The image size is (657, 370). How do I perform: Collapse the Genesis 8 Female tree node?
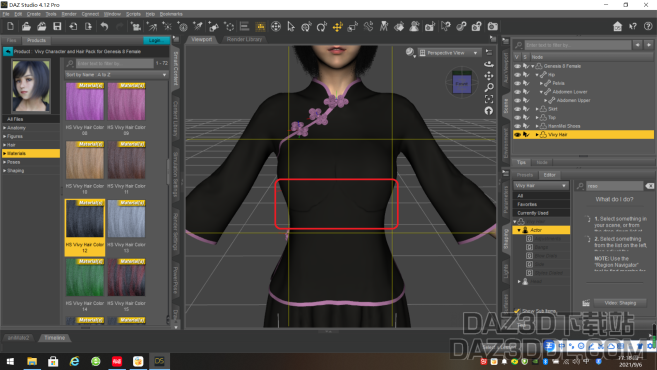pos(533,66)
